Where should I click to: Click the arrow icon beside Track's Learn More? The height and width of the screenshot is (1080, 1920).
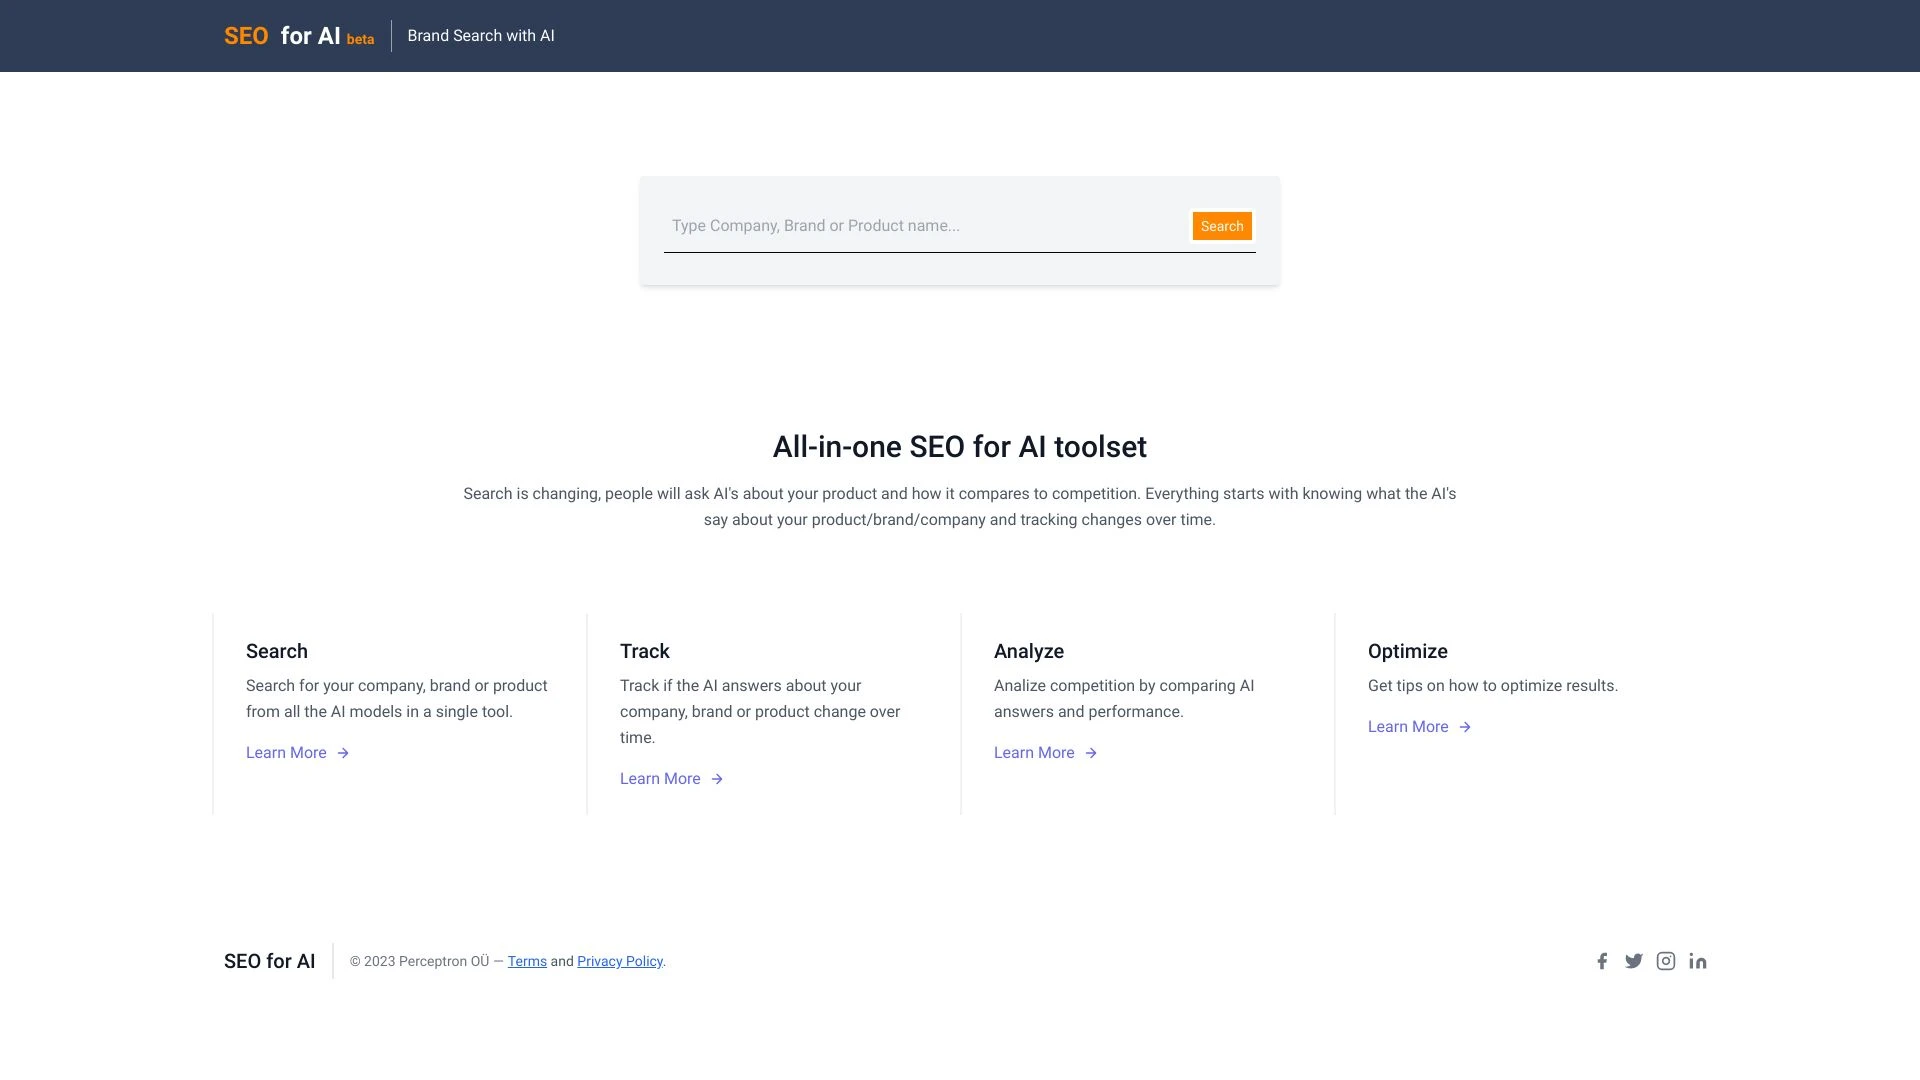(x=717, y=778)
